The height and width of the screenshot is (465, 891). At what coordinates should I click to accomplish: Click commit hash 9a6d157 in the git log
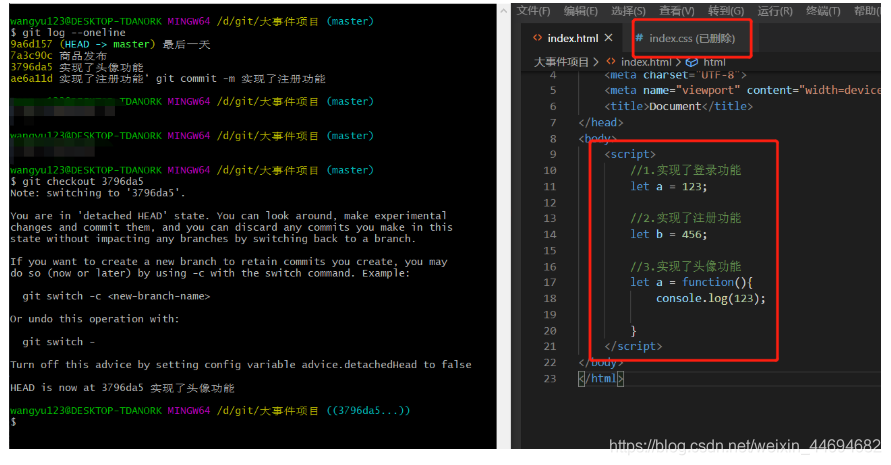tap(31, 44)
